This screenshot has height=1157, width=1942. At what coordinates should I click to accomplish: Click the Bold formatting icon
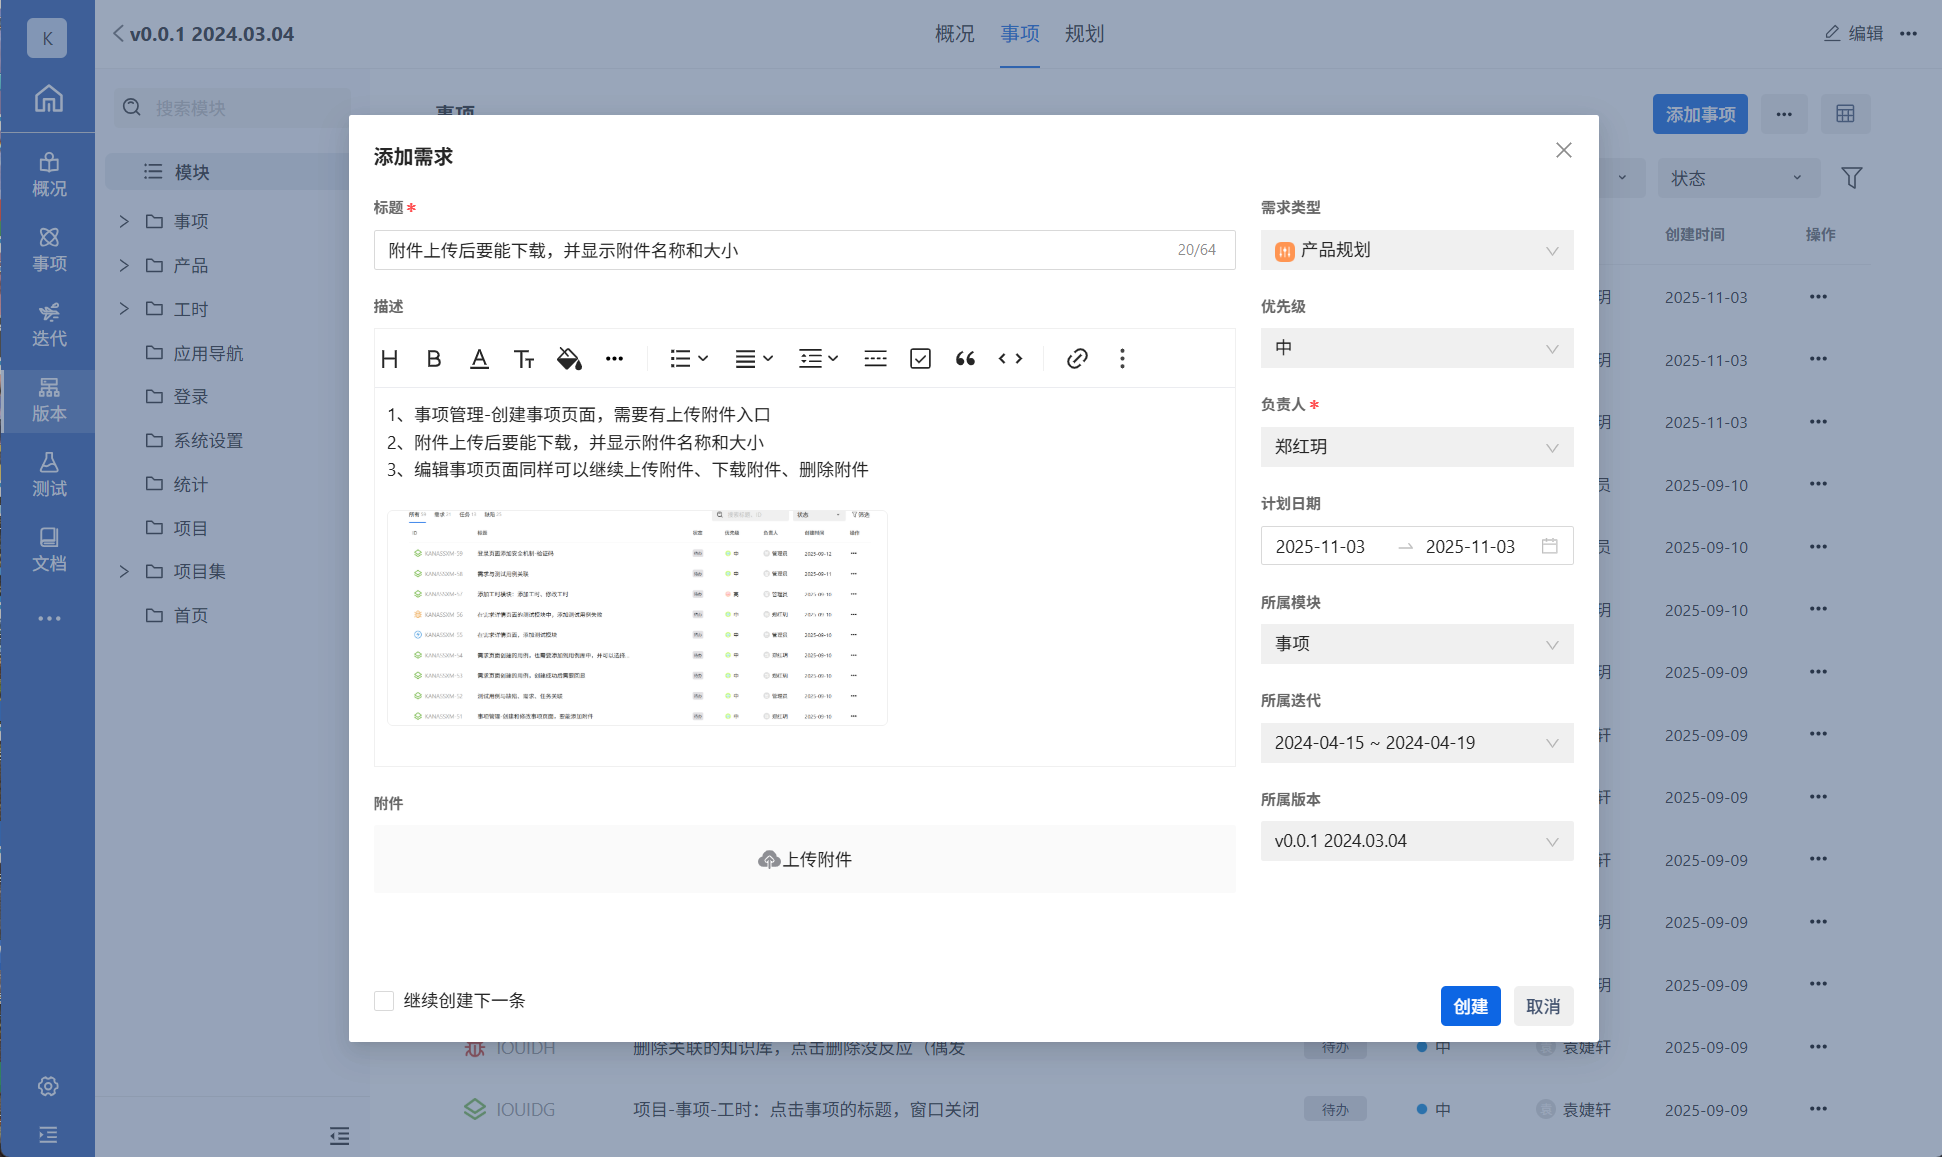pyautogui.click(x=434, y=359)
